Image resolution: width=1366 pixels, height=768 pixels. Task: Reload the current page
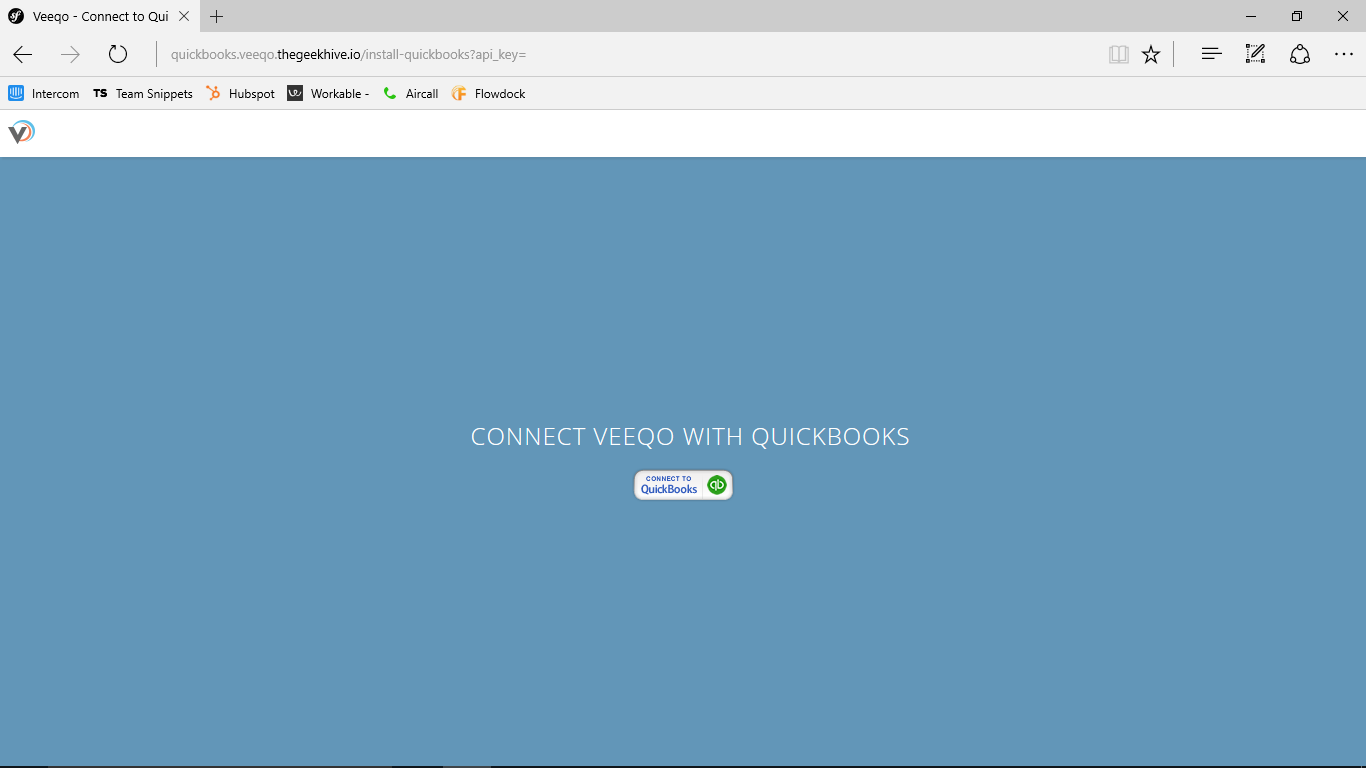118,54
